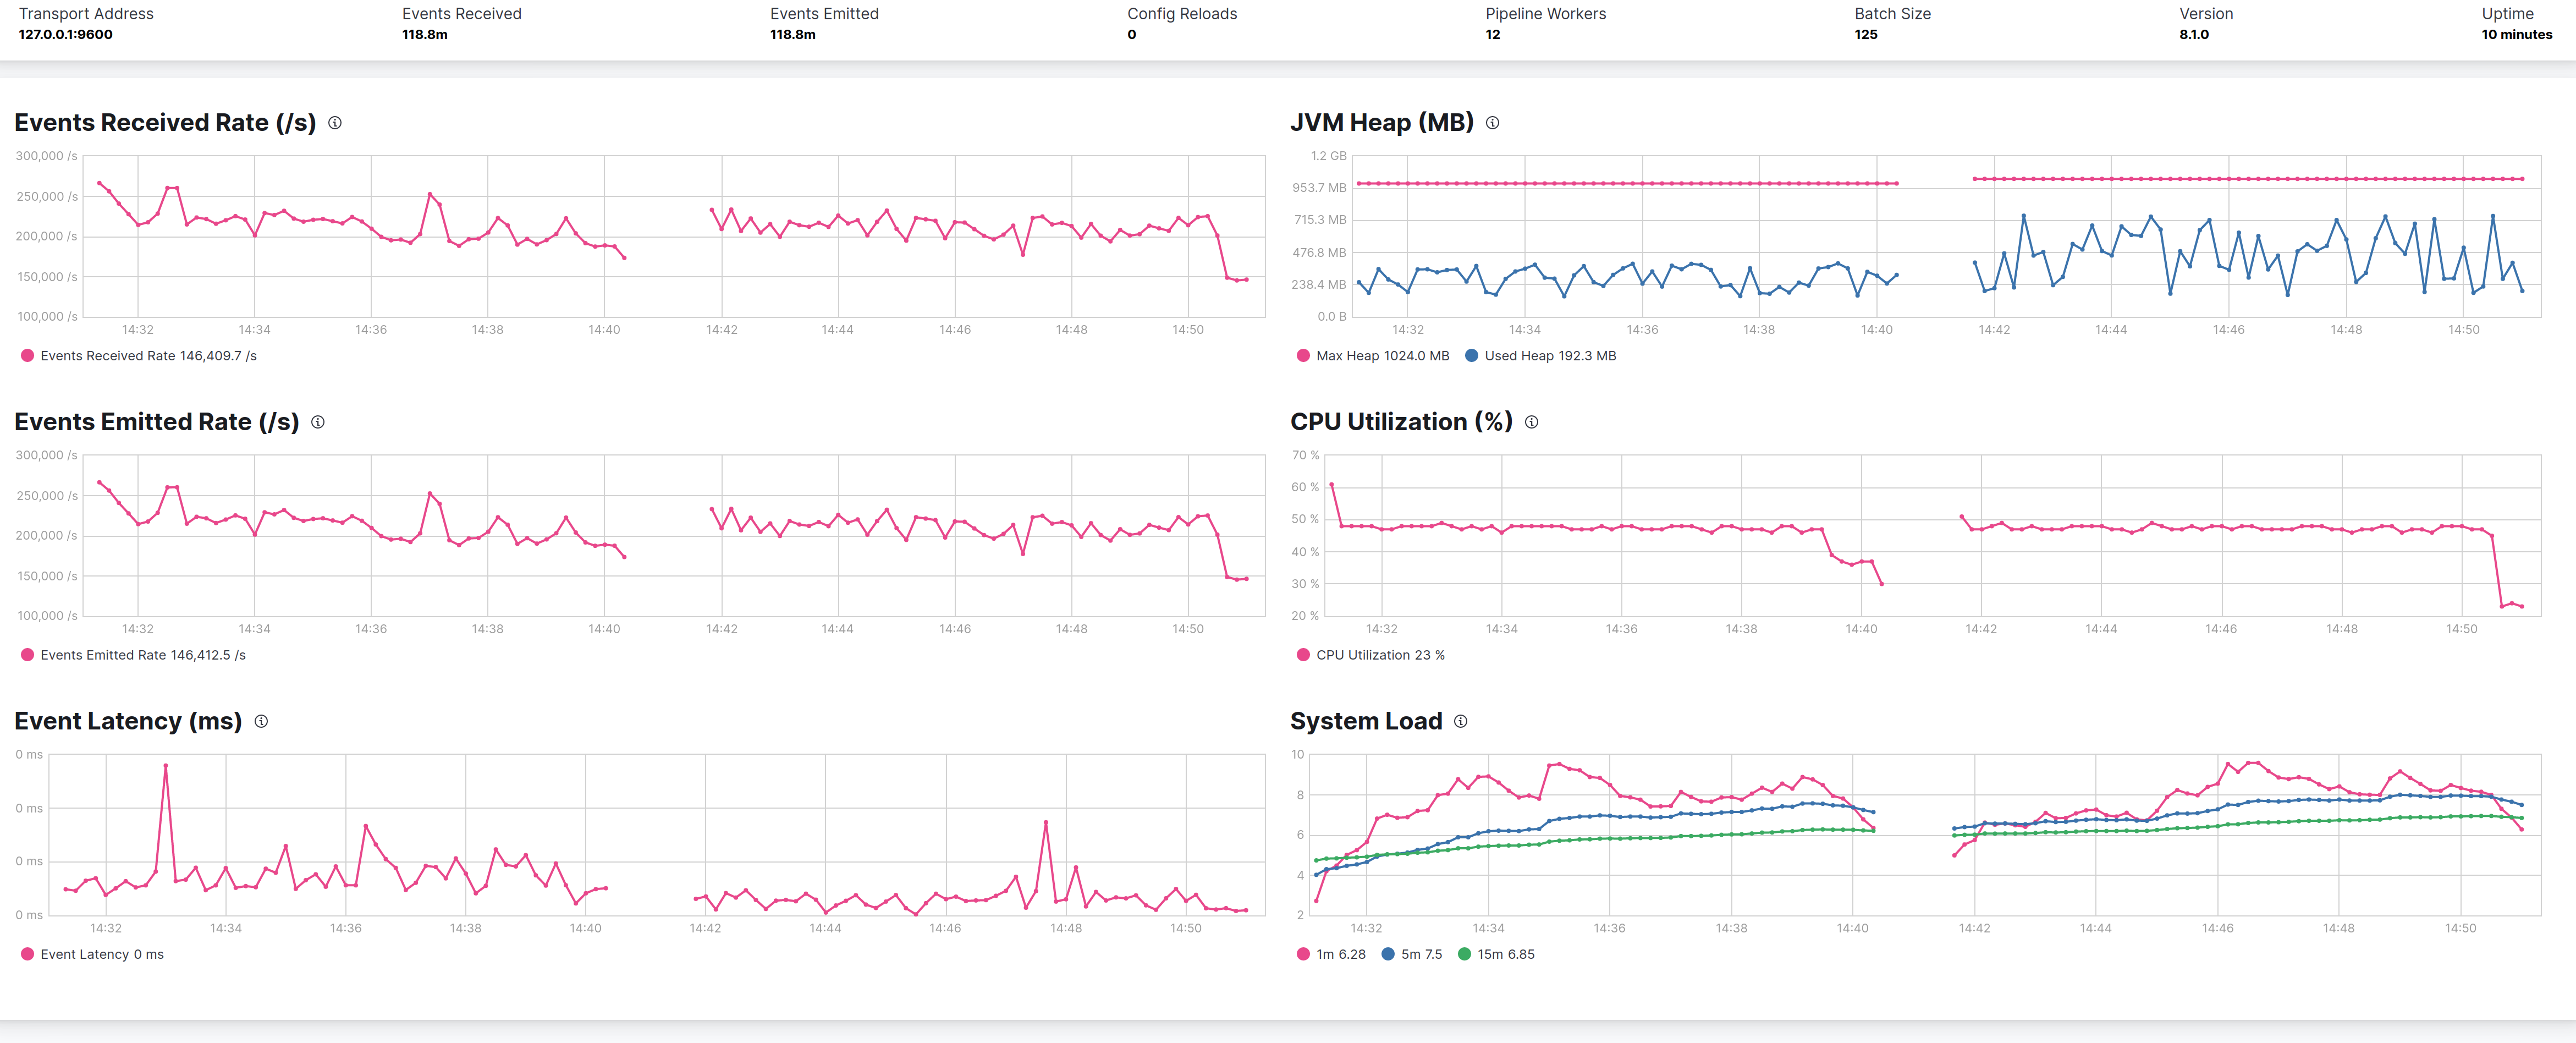Image resolution: width=2576 pixels, height=1043 pixels.
Task: Click info icon beside Events Emitted Rate
Action: (318, 422)
